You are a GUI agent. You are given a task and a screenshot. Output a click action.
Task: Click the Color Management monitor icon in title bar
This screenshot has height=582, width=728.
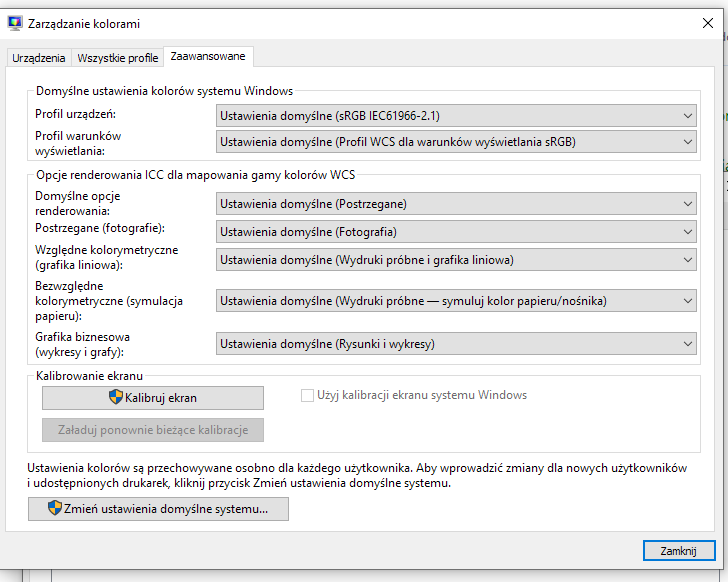point(15,23)
